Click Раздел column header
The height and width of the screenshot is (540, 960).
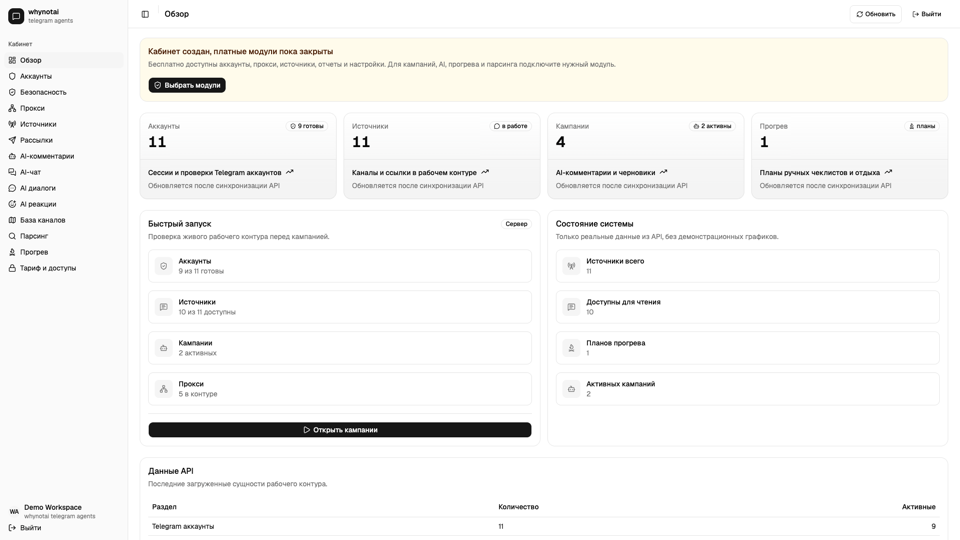tap(164, 507)
